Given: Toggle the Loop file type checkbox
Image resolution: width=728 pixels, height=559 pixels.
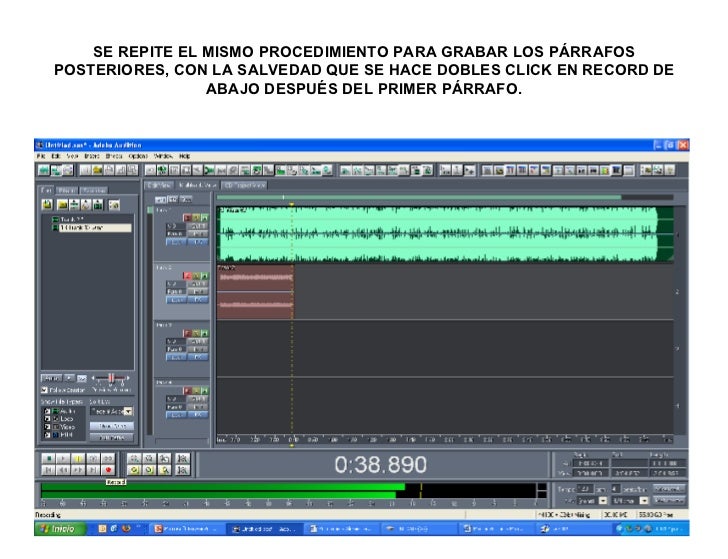Looking at the screenshot, I should [x=47, y=419].
